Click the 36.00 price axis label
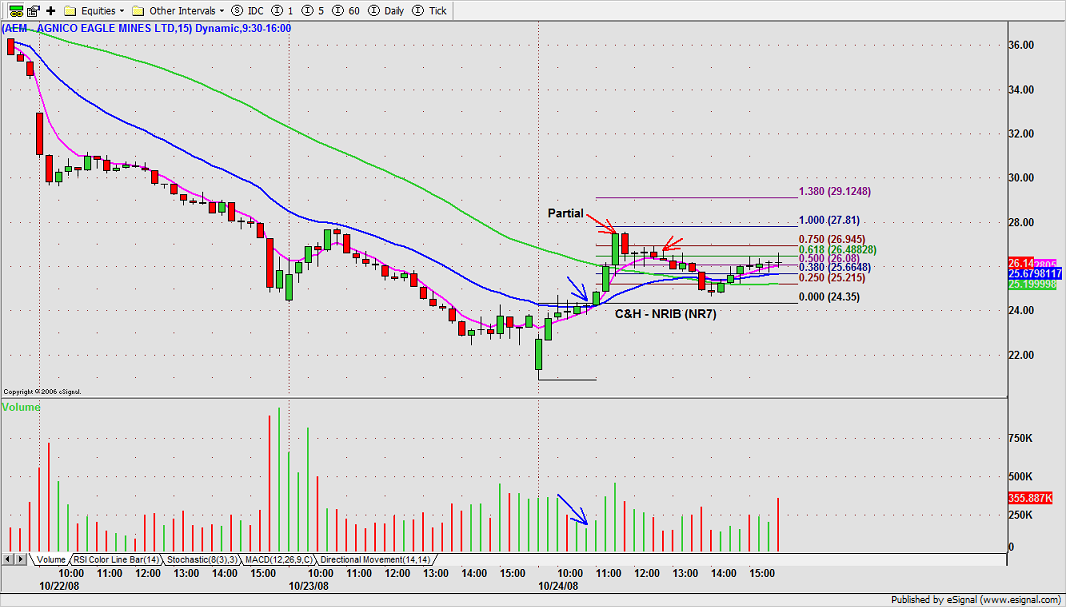The width and height of the screenshot is (1066, 607). [x=1020, y=45]
